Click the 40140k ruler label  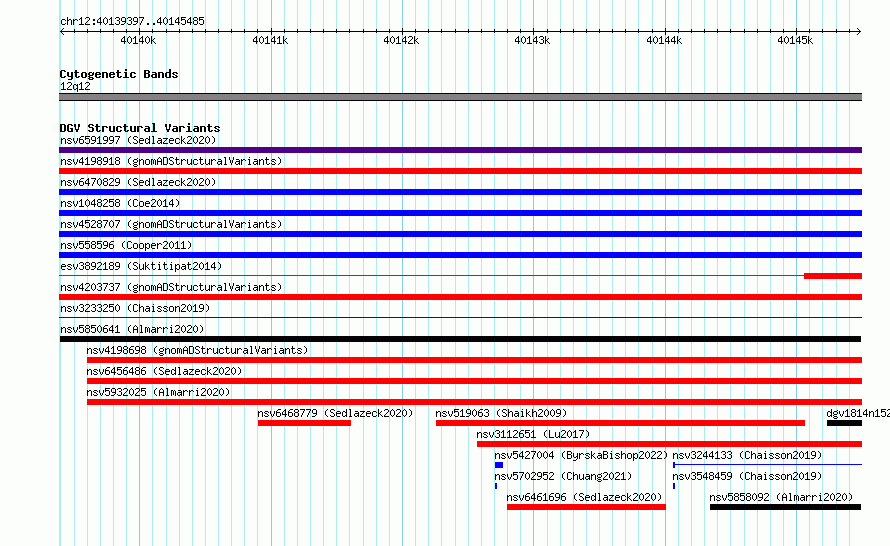(x=138, y=40)
